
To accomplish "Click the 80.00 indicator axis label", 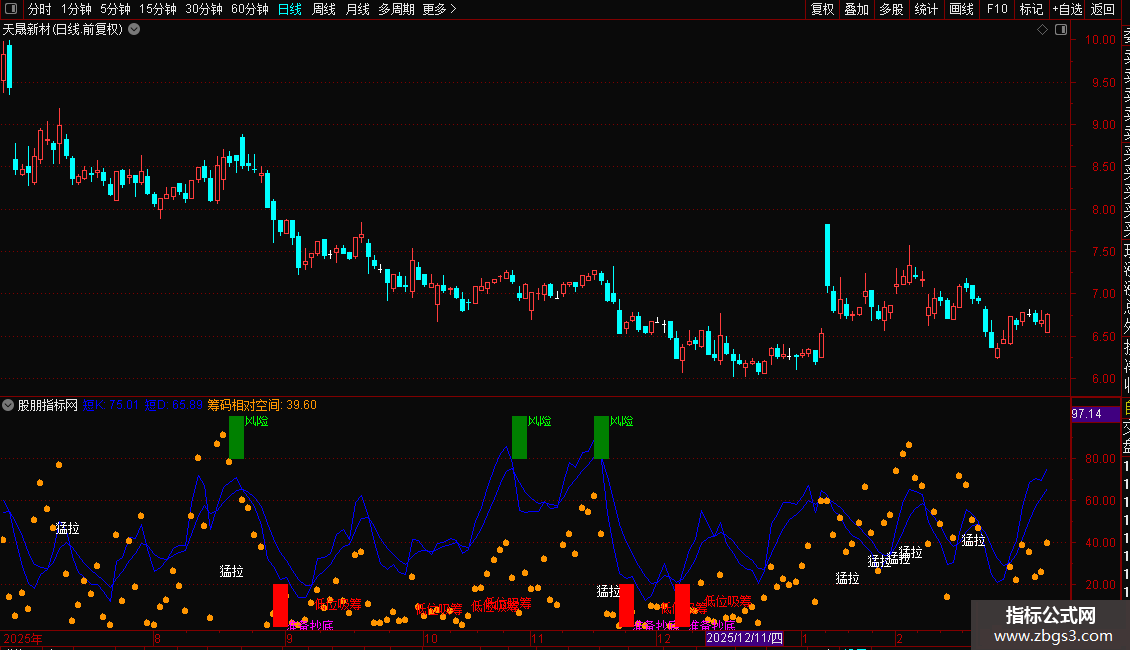I will click(1100, 458).
